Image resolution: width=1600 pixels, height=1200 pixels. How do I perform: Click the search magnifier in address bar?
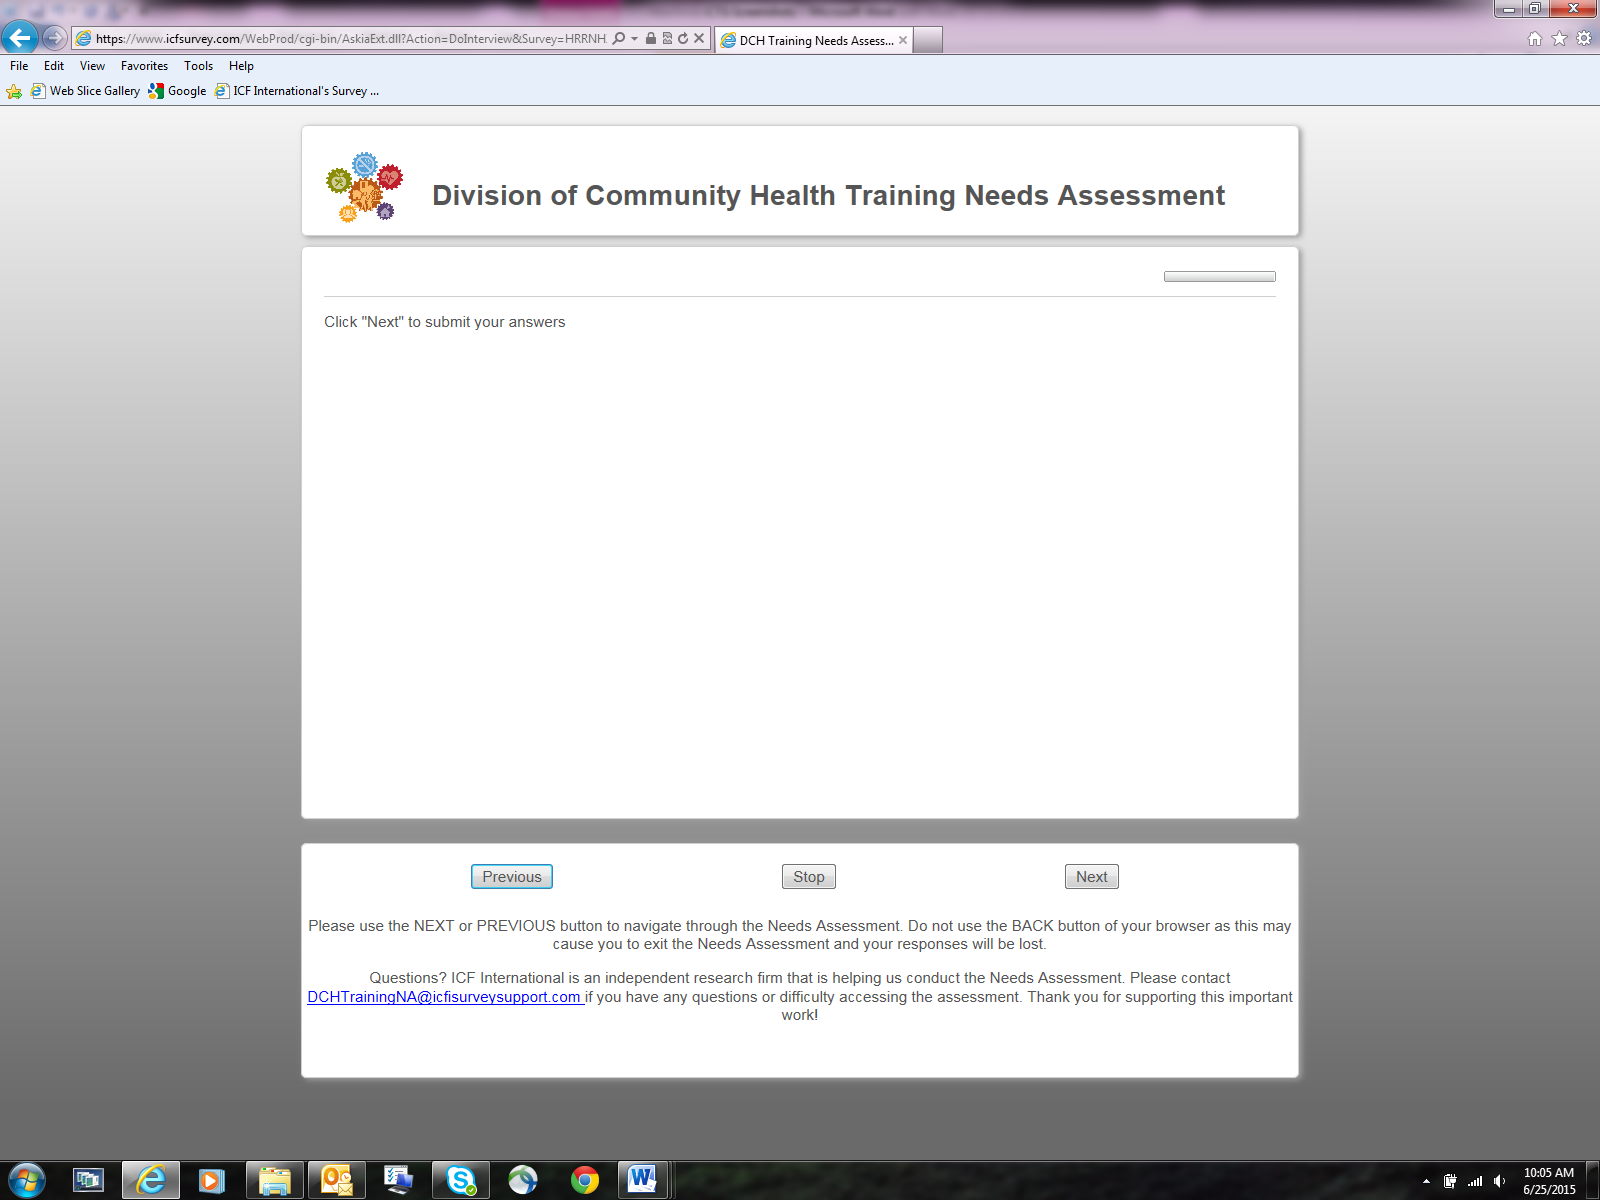(618, 38)
